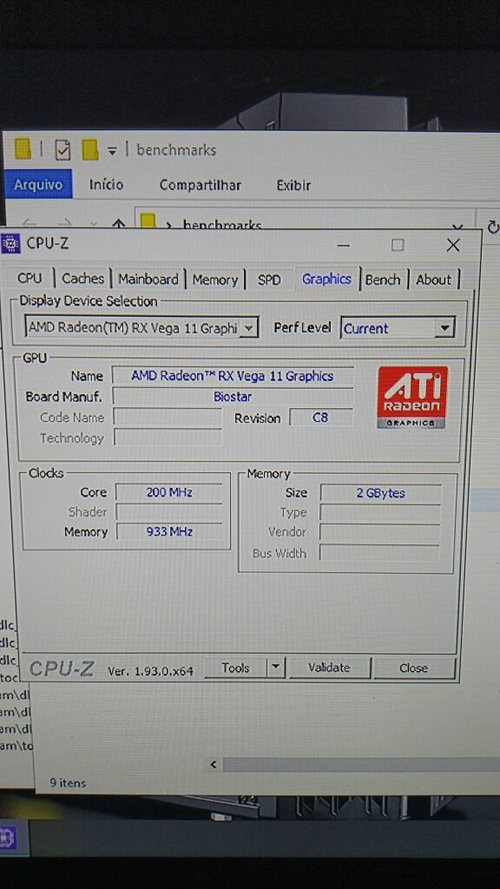Open the Bench tab
This screenshot has height=889, width=500.
pos(383,280)
